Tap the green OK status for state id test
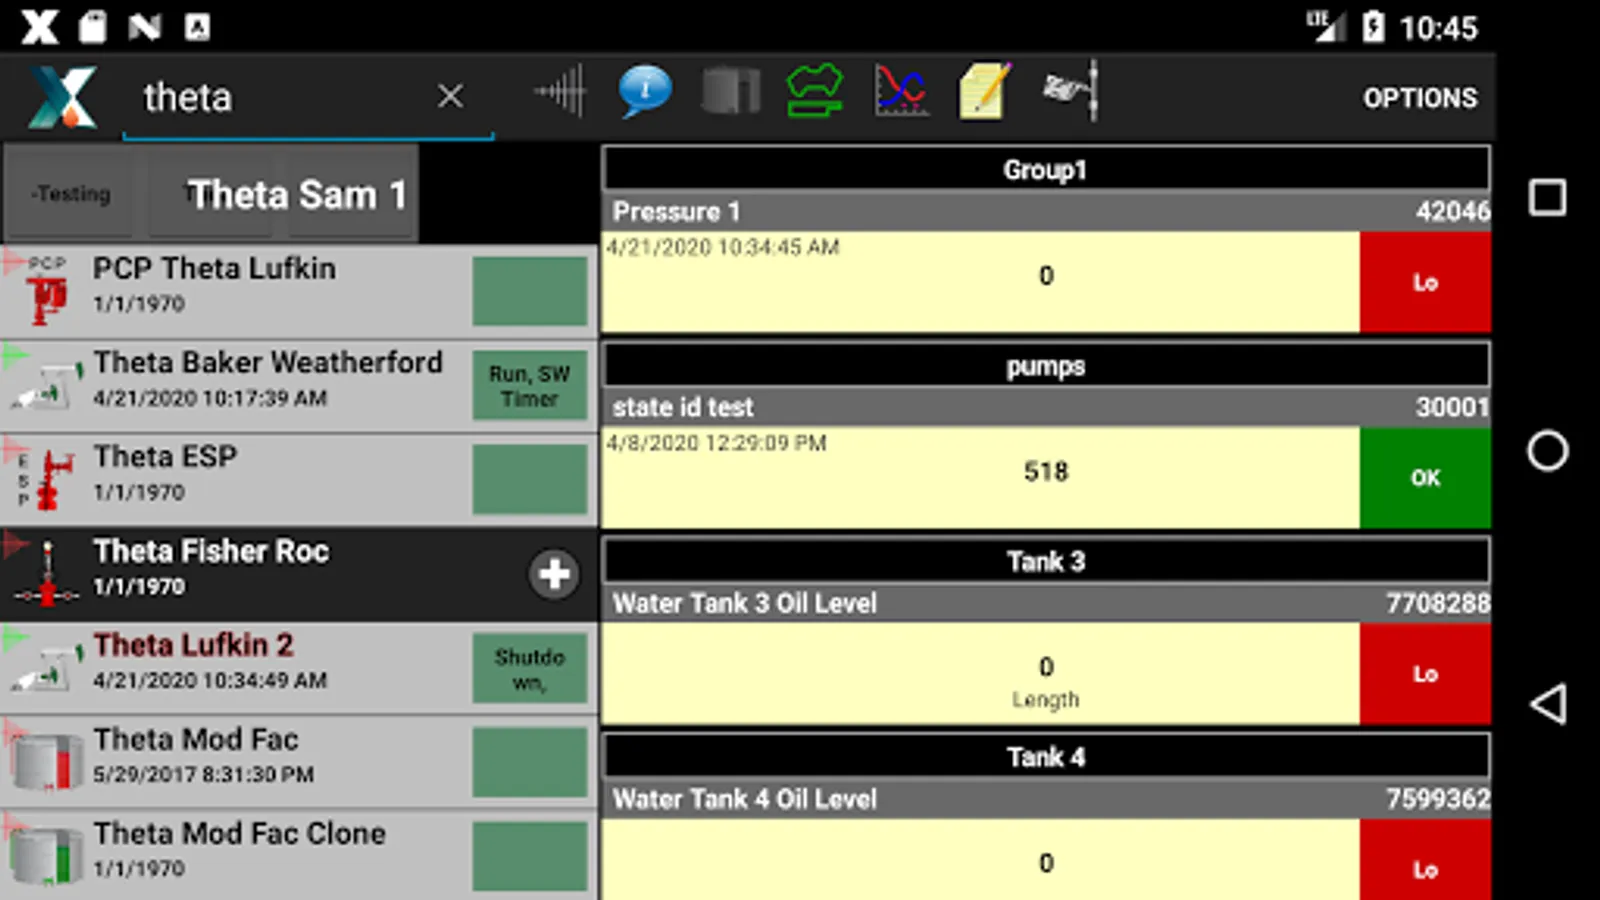The image size is (1600, 900). [1425, 478]
